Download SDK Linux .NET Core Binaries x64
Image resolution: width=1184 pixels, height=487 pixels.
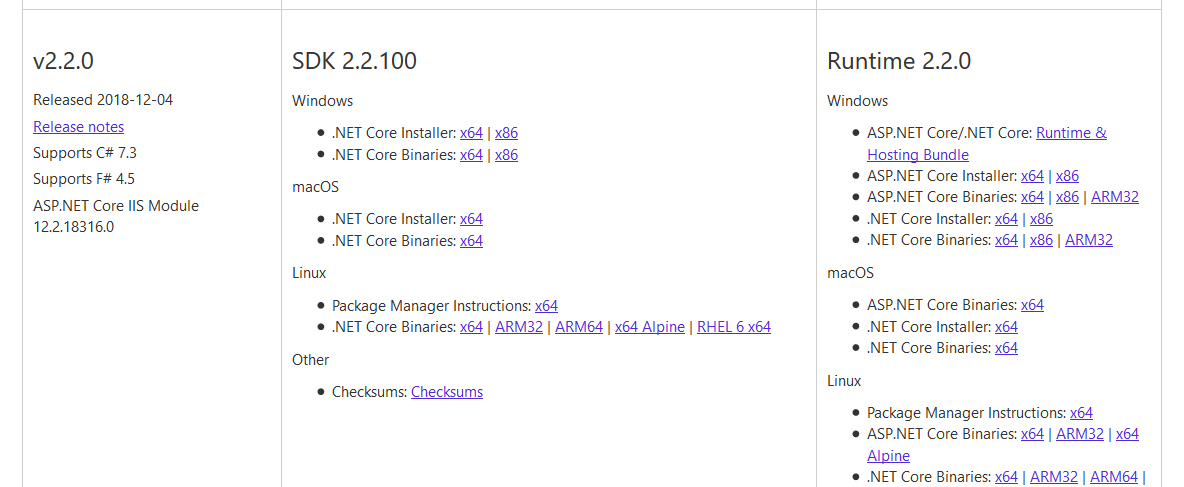click(471, 327)
